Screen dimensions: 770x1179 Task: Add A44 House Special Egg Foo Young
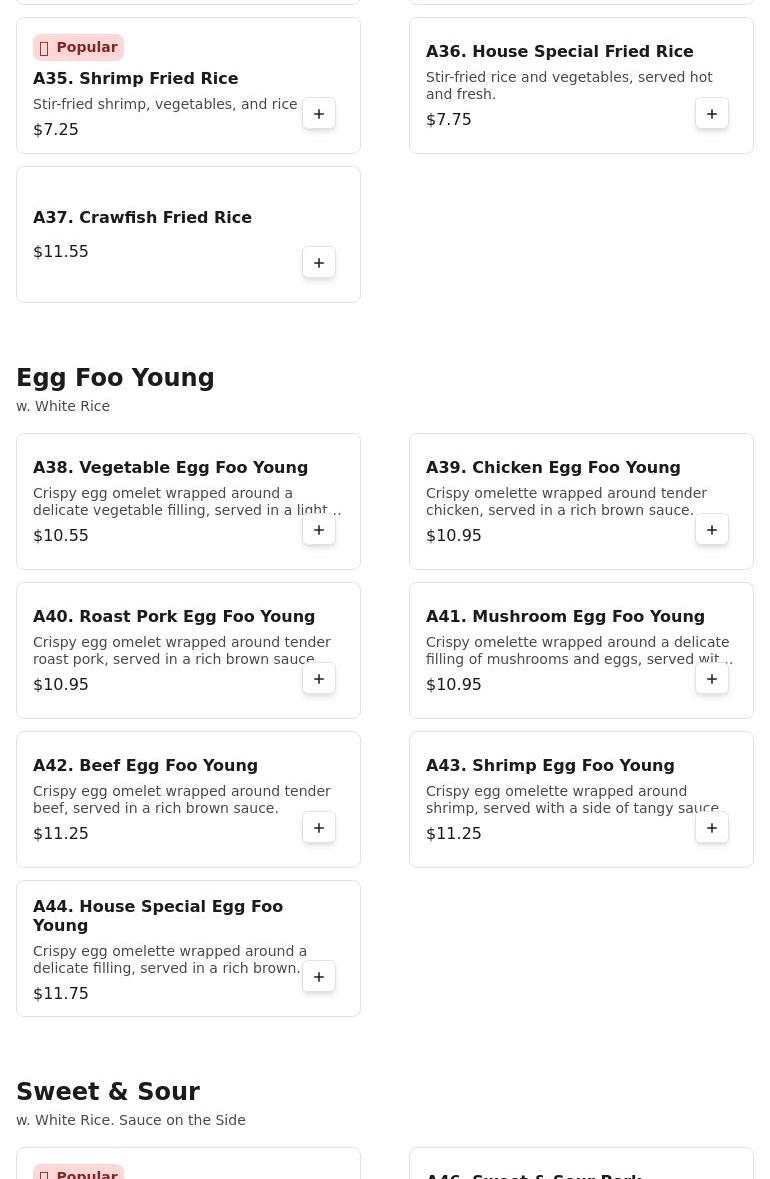pyautogui.click(x=319, y=976)
